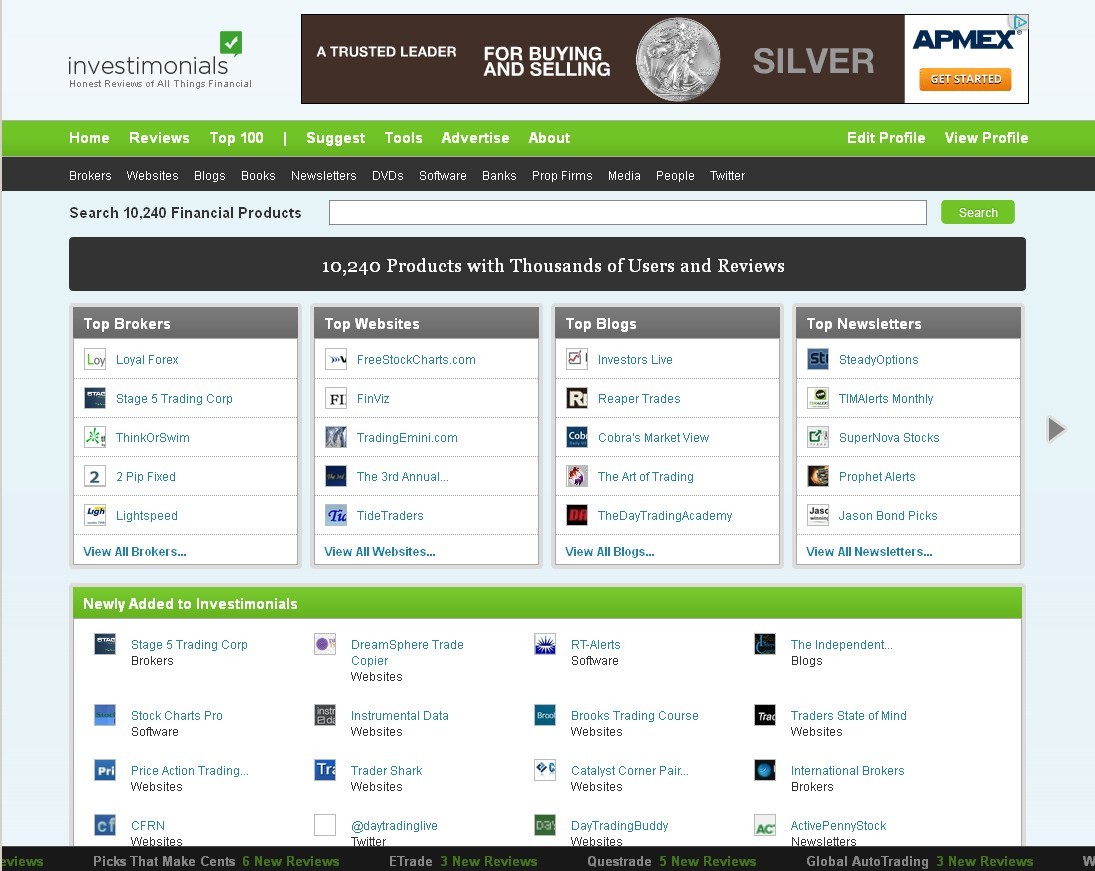Image resolution: width=1095 pixels, height=871 pixels.
Task: Click the SteadyOptions newsletter icon
Action: coord(818,360)
